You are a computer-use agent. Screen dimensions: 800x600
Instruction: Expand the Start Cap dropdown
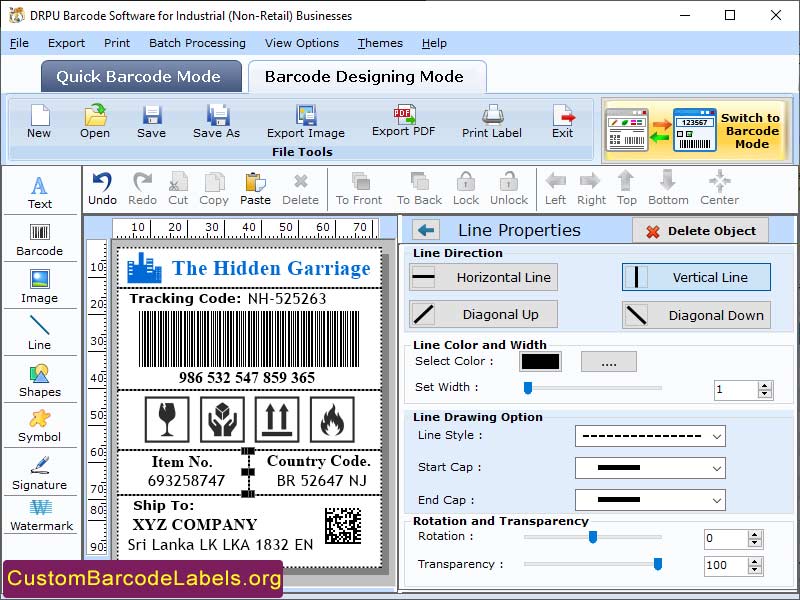click(x=650, y=468)
